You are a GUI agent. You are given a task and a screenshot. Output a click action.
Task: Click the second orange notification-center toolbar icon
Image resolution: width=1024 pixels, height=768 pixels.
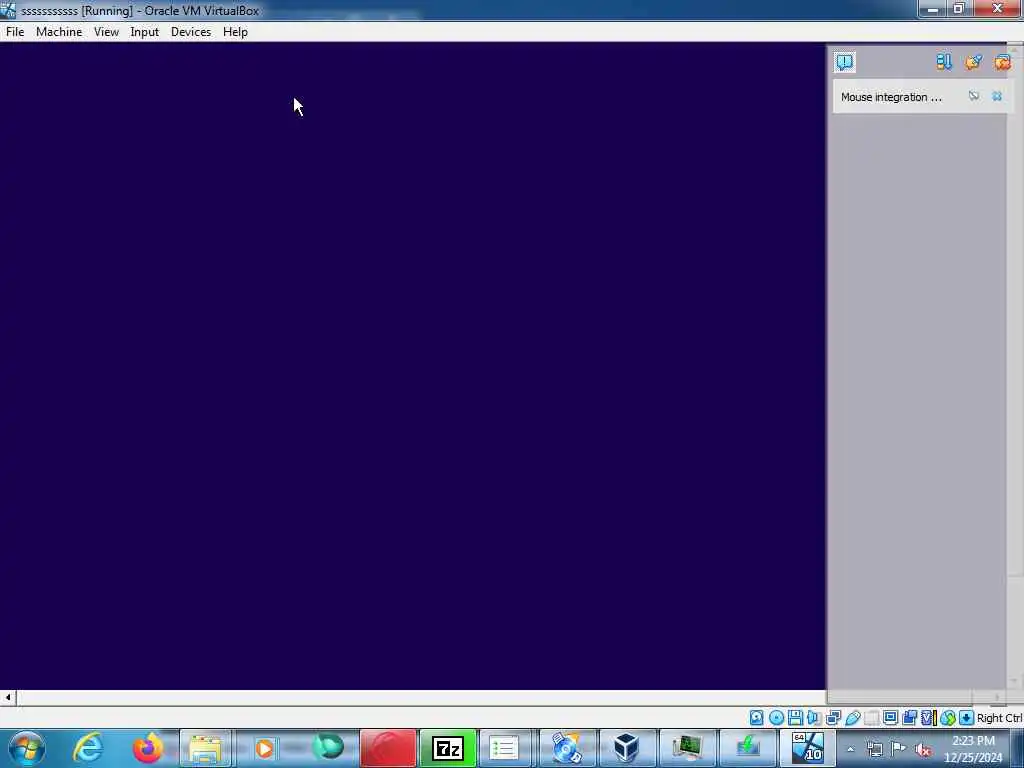point(973,62)
